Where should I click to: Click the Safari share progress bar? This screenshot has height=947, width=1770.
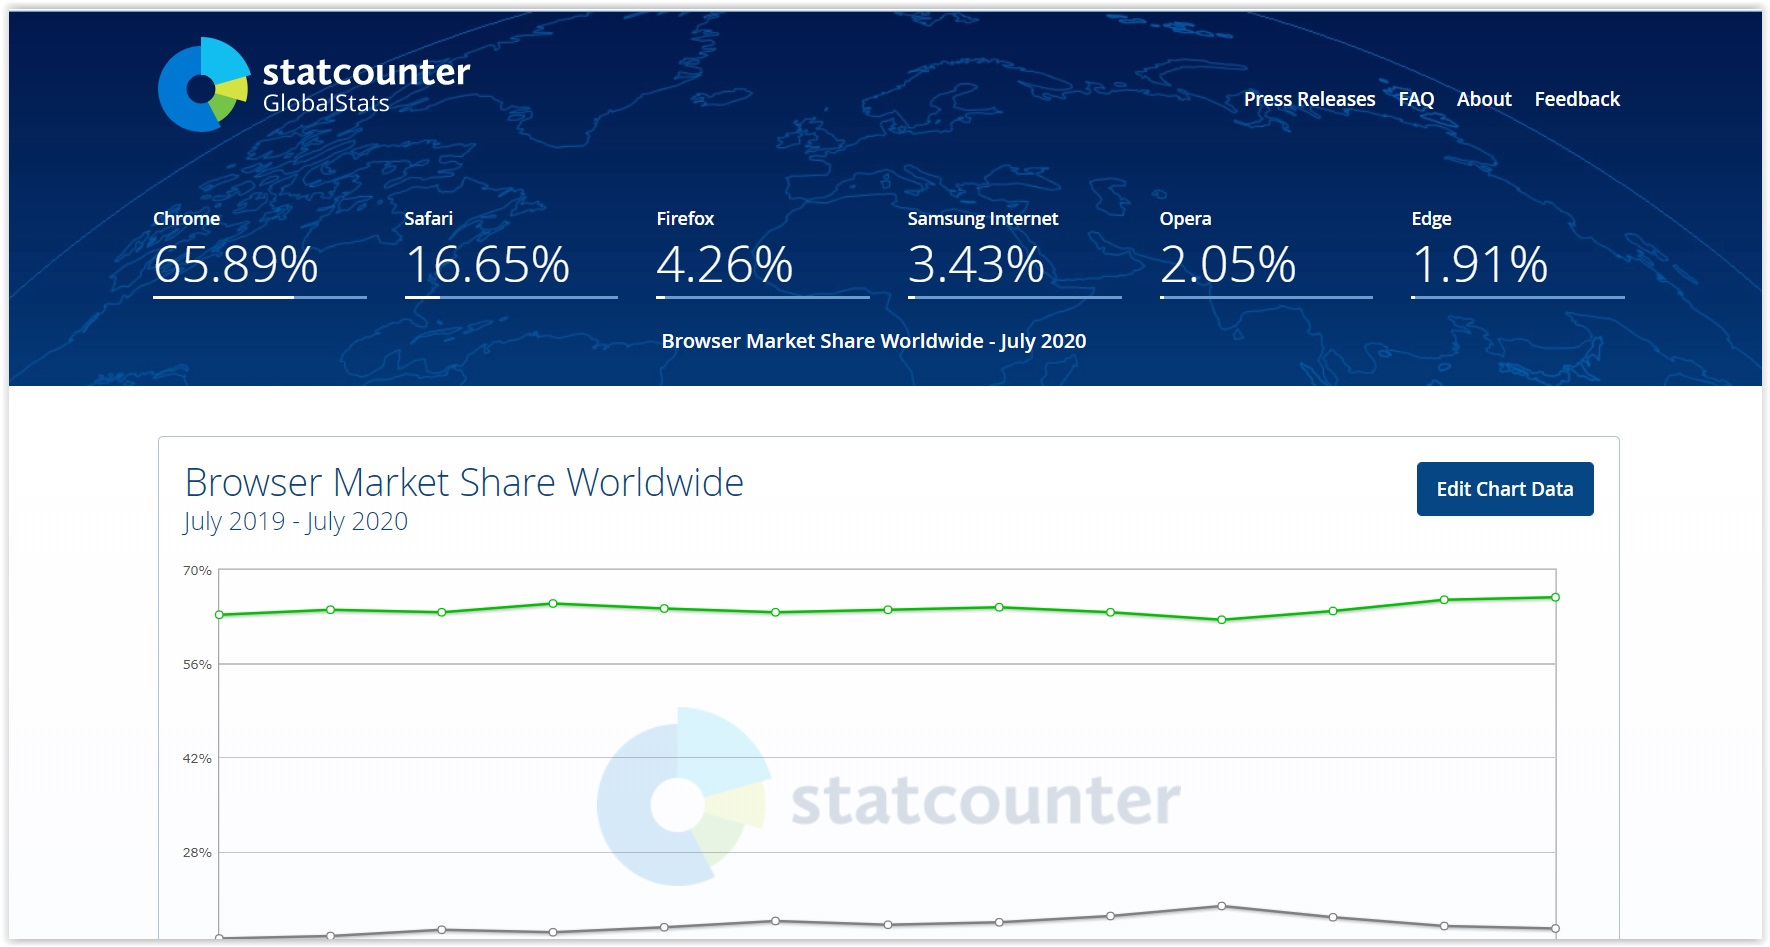click(511, 297)
